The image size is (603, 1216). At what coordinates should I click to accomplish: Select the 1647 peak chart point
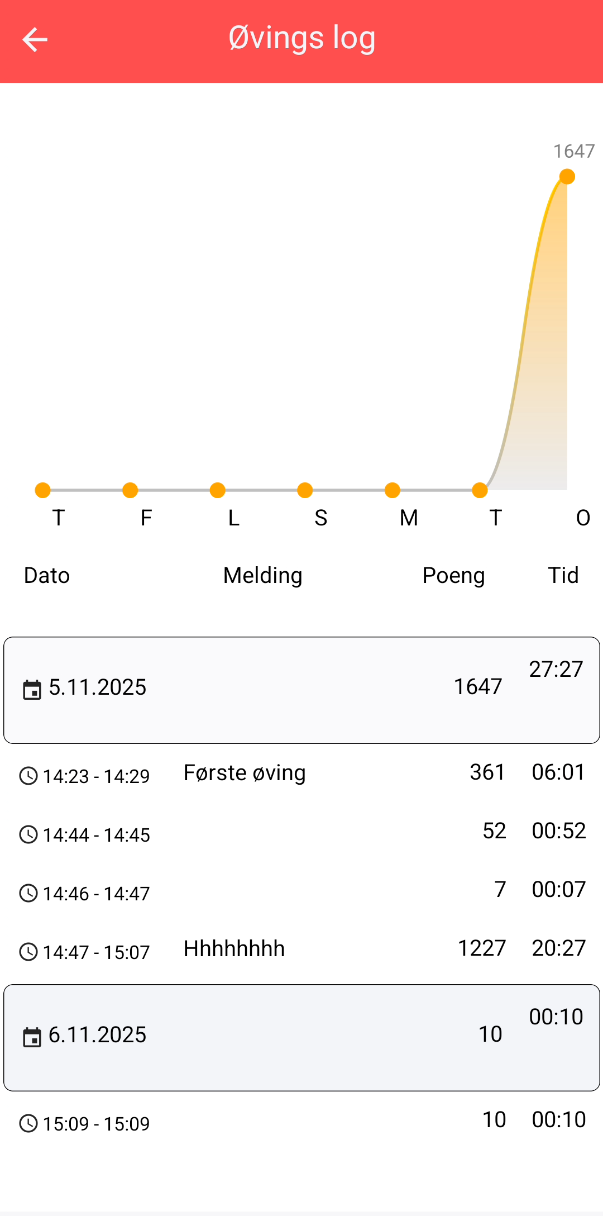coord(567,177)
